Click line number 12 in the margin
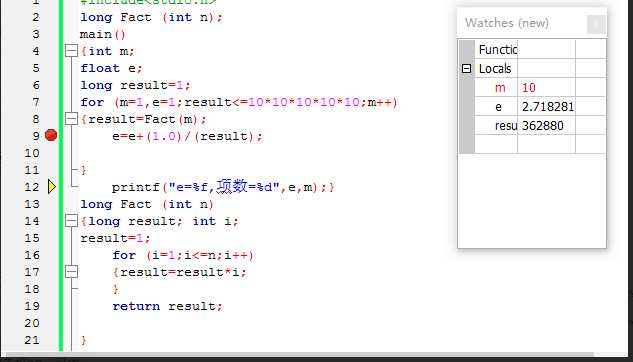Screen dimensions: 633x362 pyautogui.click(x=31, y=187)
